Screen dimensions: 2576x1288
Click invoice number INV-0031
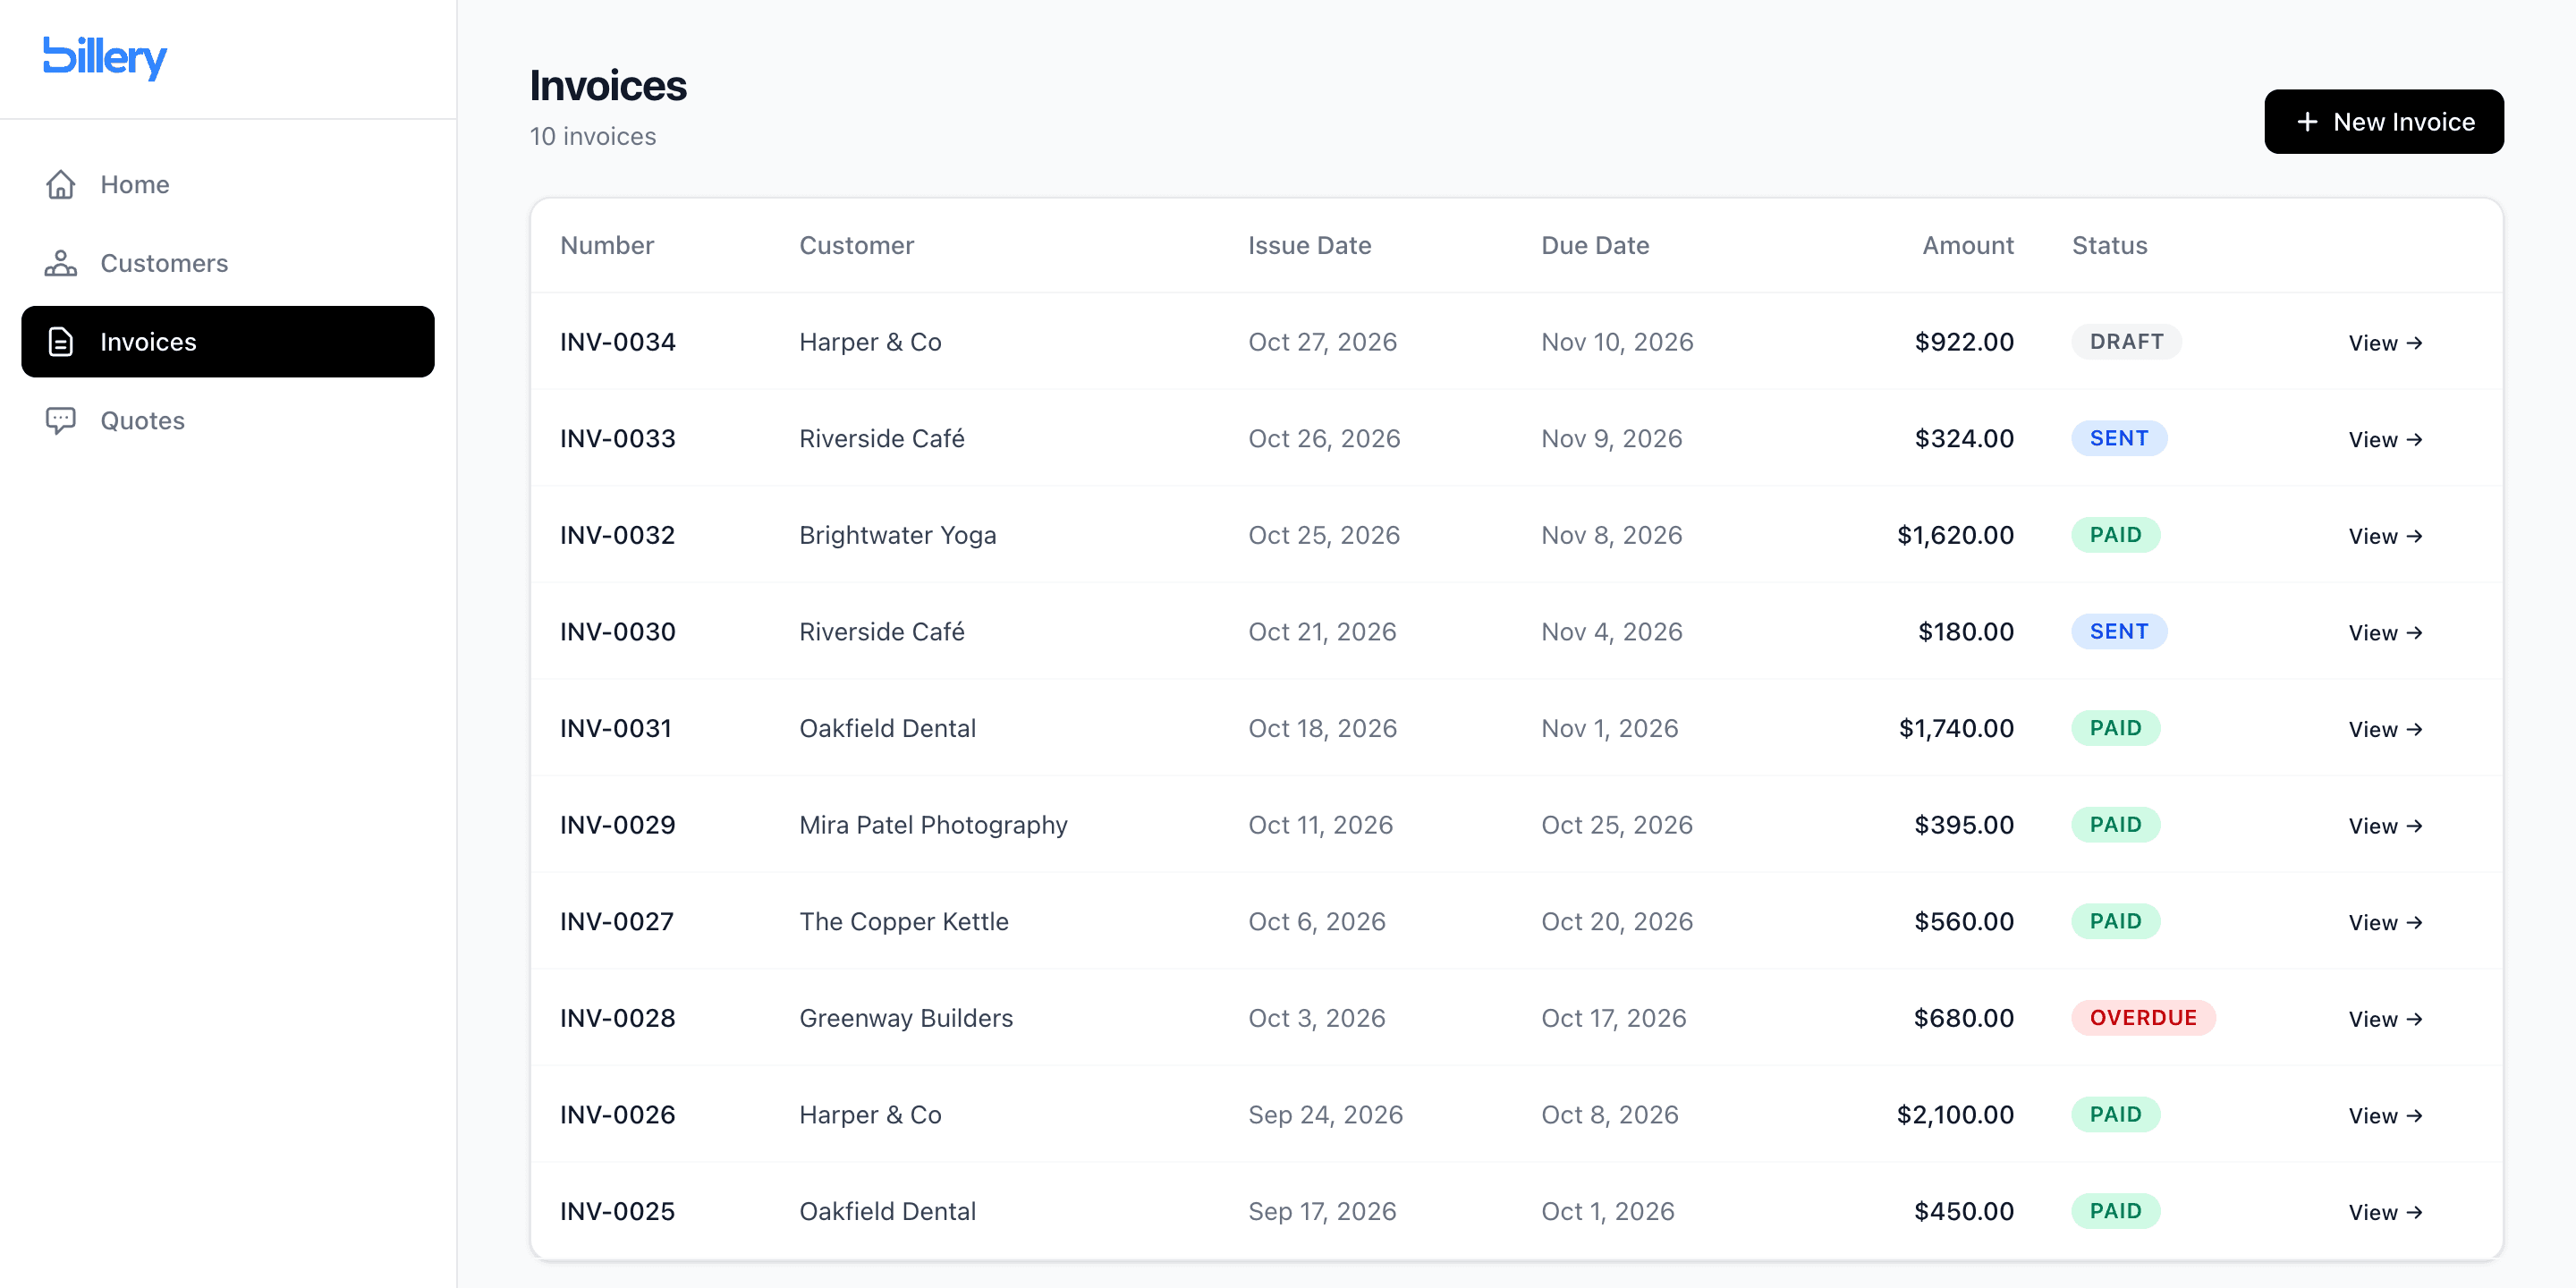pos(616,728)
